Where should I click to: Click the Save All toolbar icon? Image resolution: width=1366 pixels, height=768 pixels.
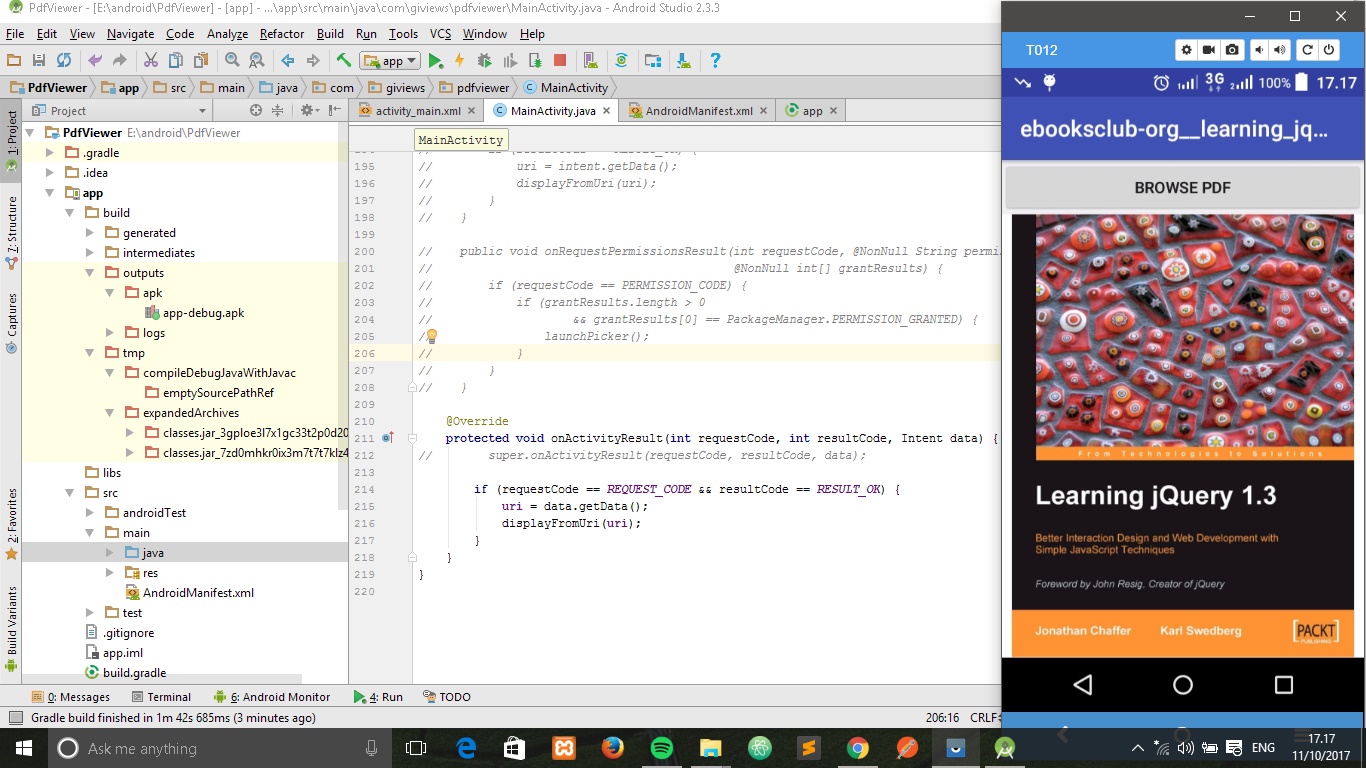39,60
